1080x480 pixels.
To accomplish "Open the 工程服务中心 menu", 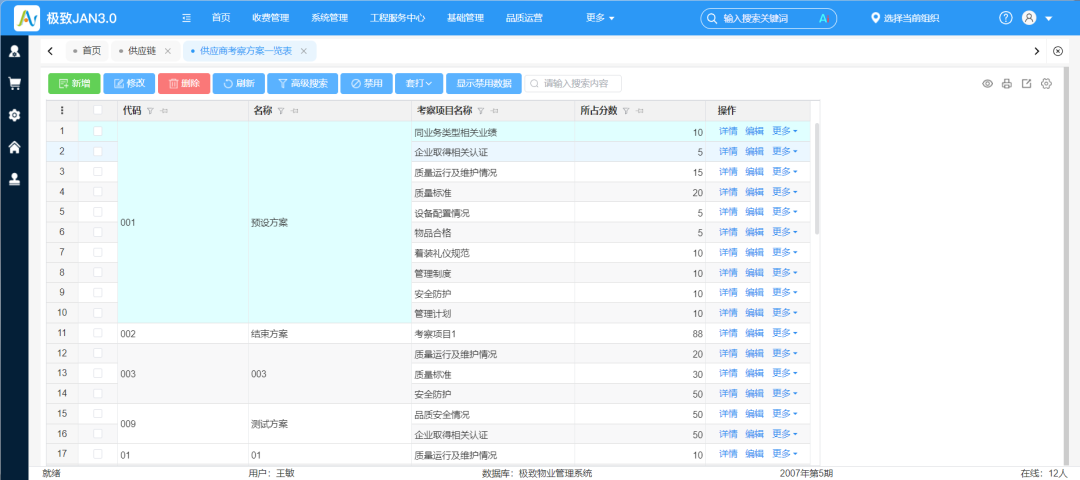I will [397, 18].
